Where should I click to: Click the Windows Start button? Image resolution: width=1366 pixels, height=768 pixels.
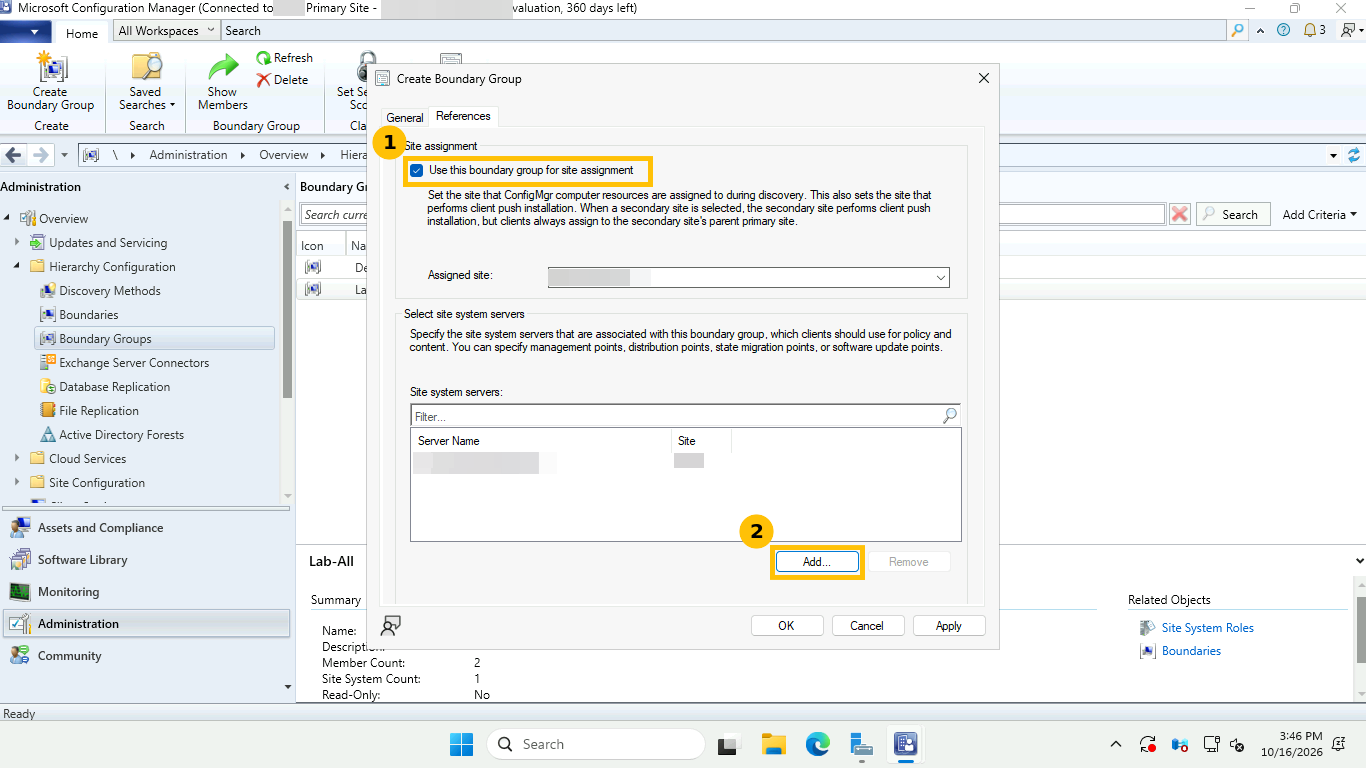461,744
